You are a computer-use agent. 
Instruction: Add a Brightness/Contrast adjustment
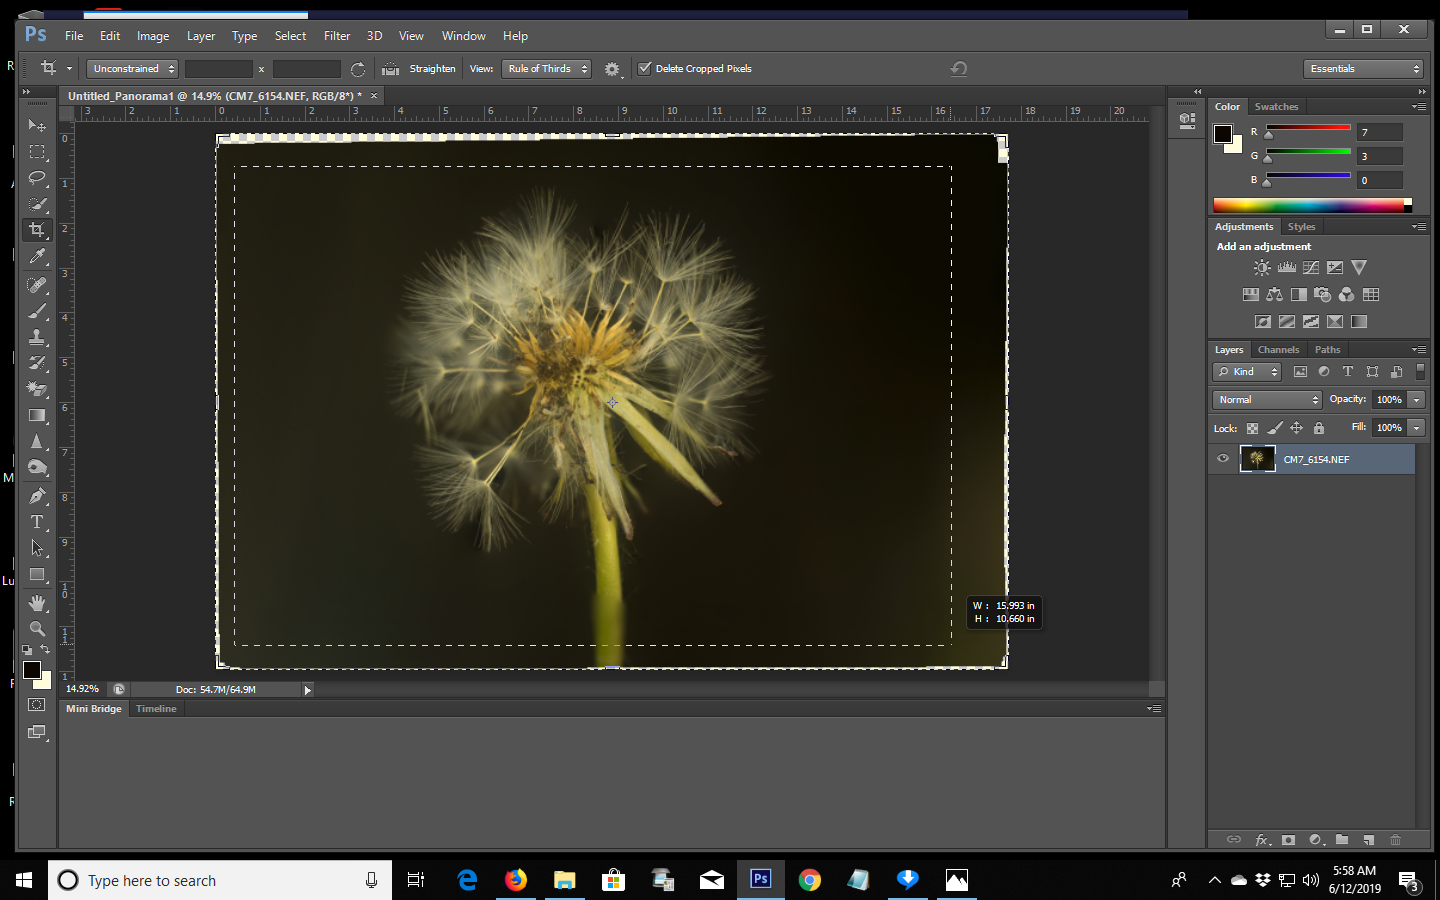pos(1262,268)
